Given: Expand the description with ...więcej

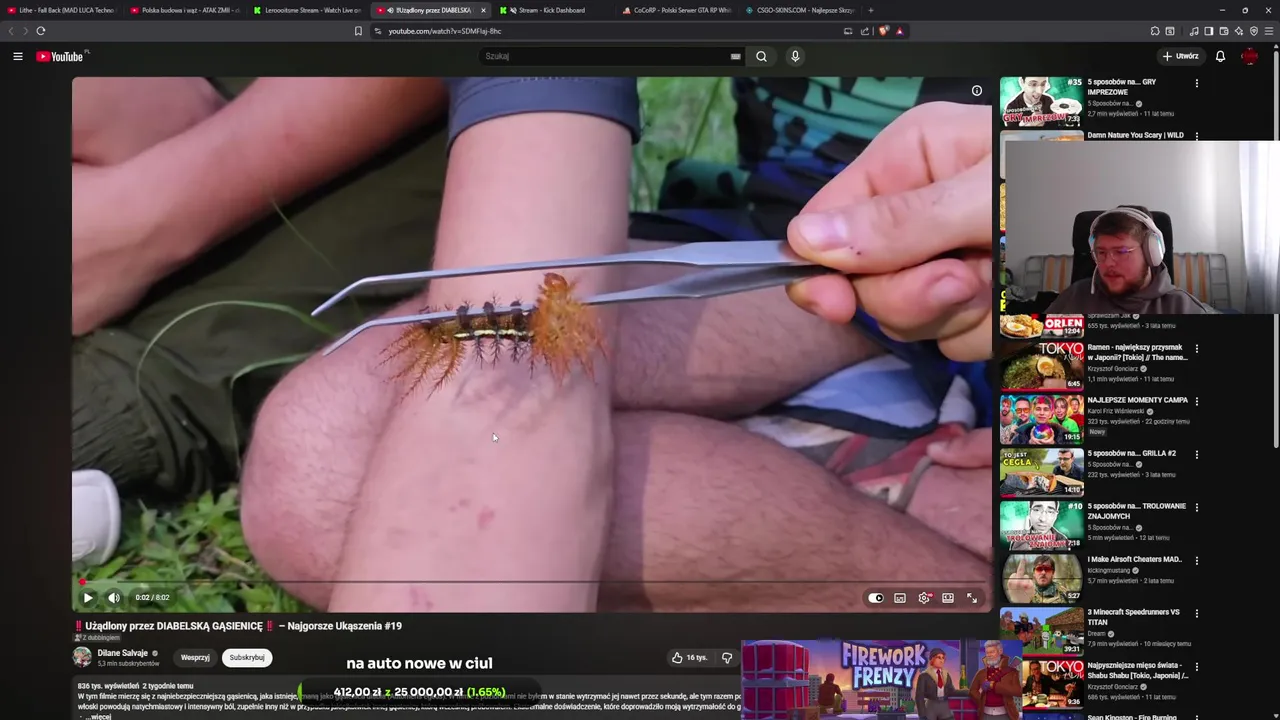Looking at the screenshot, I should (99, 716).
